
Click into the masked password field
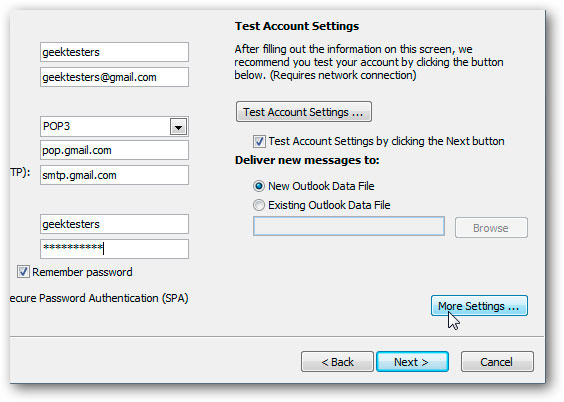coord(114,249)
